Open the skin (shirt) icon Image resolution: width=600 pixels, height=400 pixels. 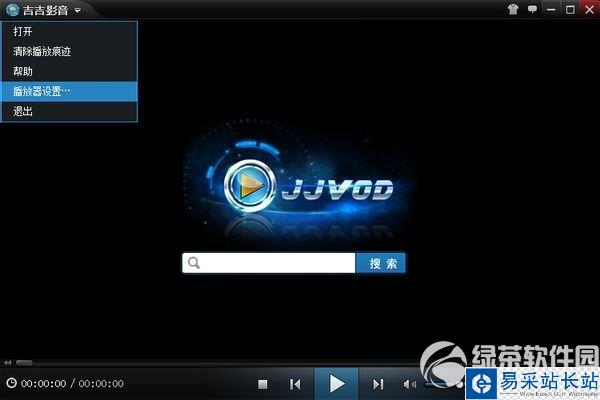coord(513,9)
